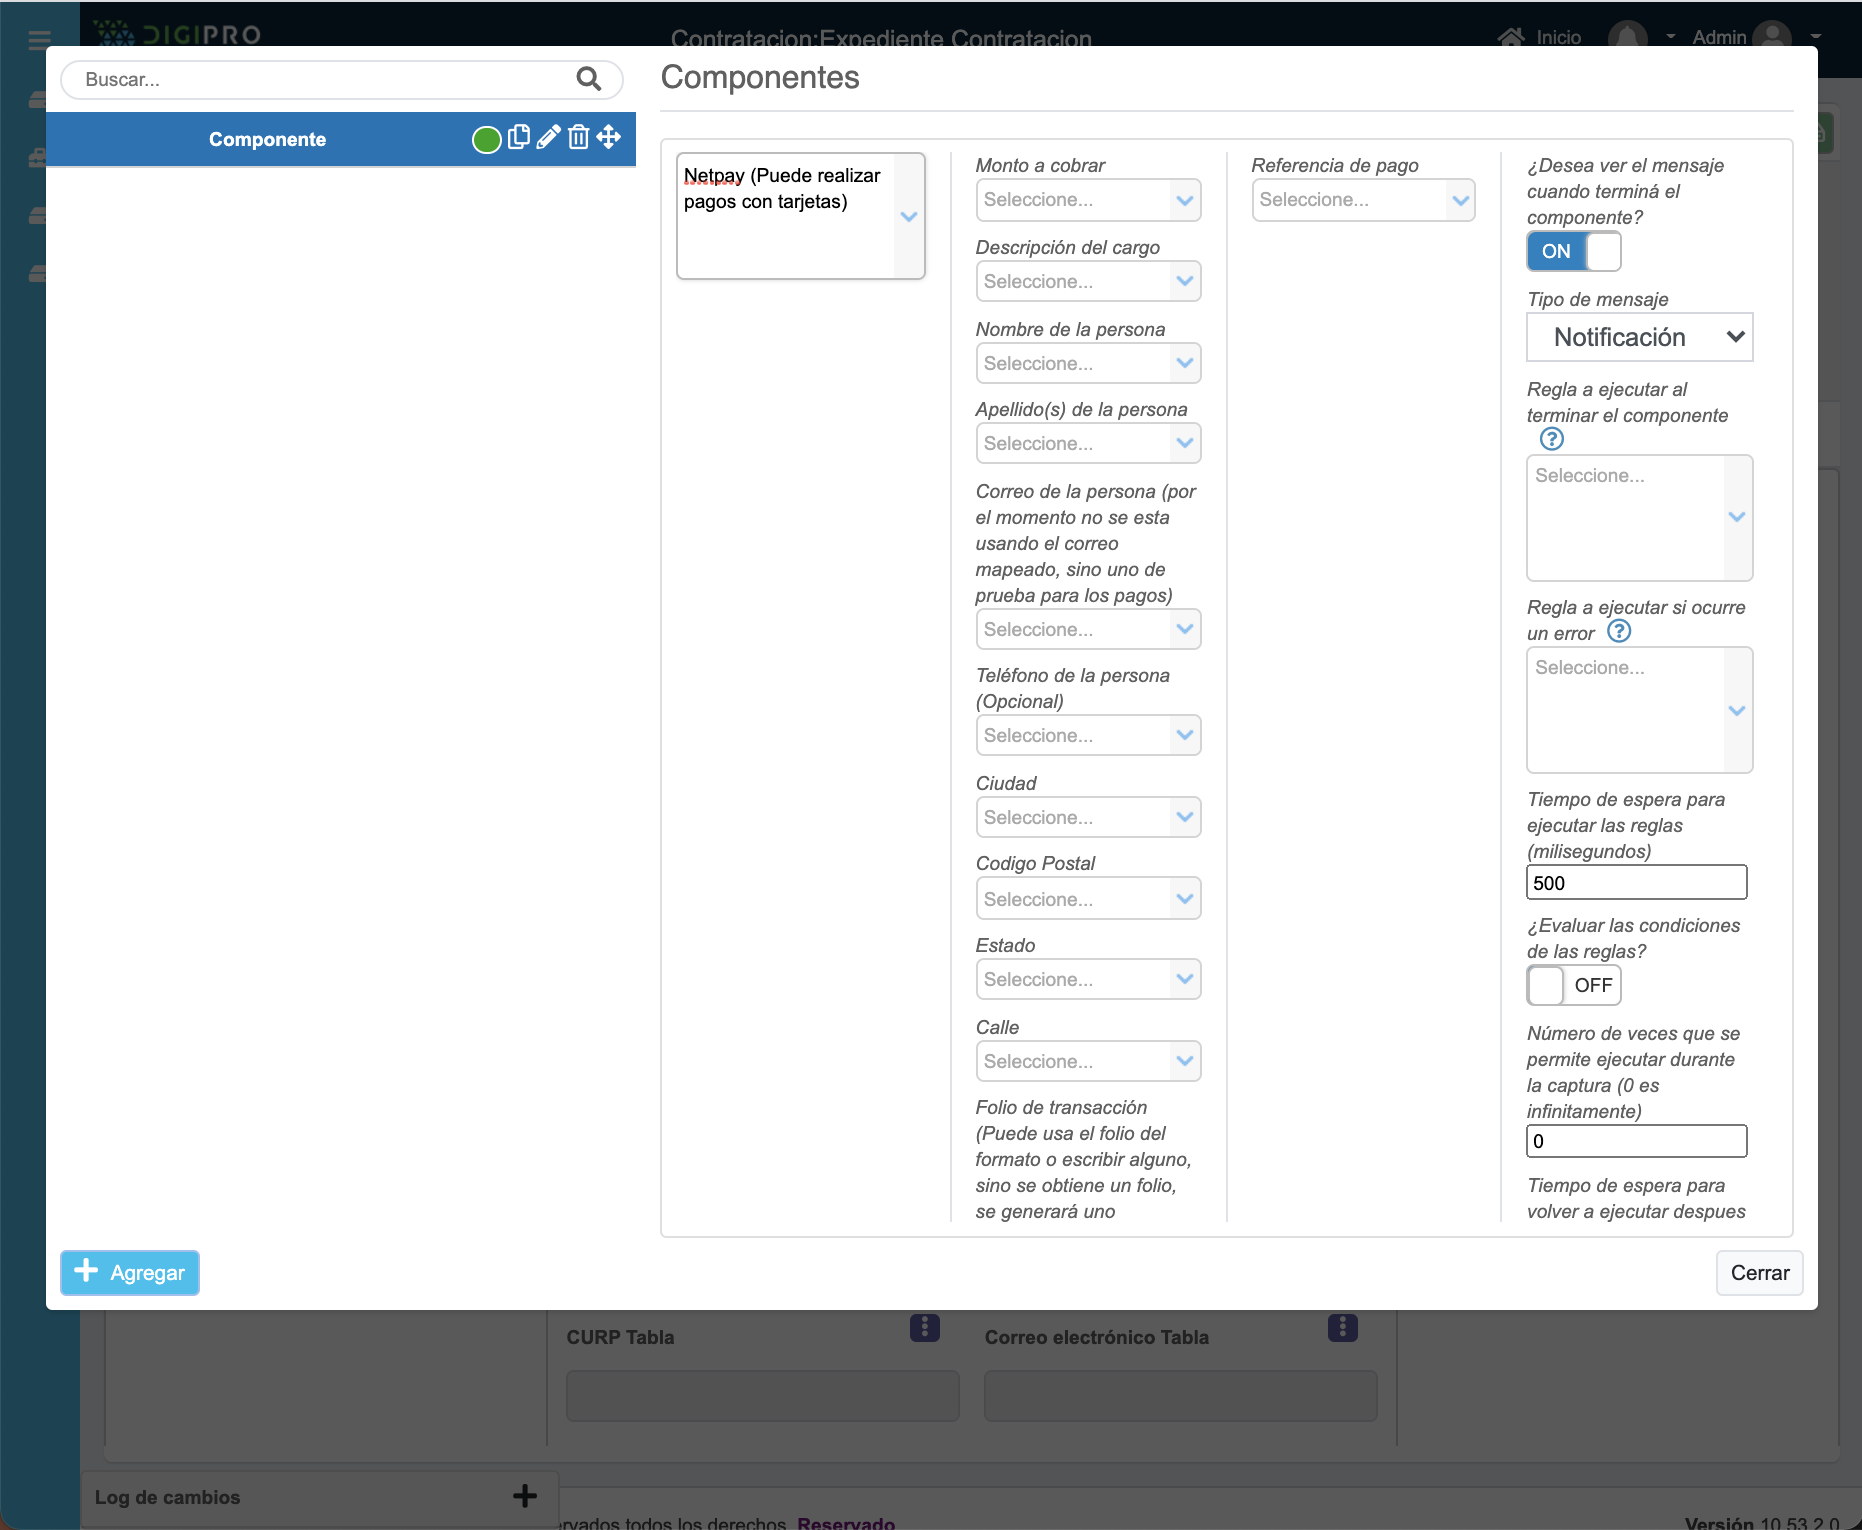Click the move arrows icon
The width and height of the screenshot is (1862, 1530).
click(x=609, y=138)
